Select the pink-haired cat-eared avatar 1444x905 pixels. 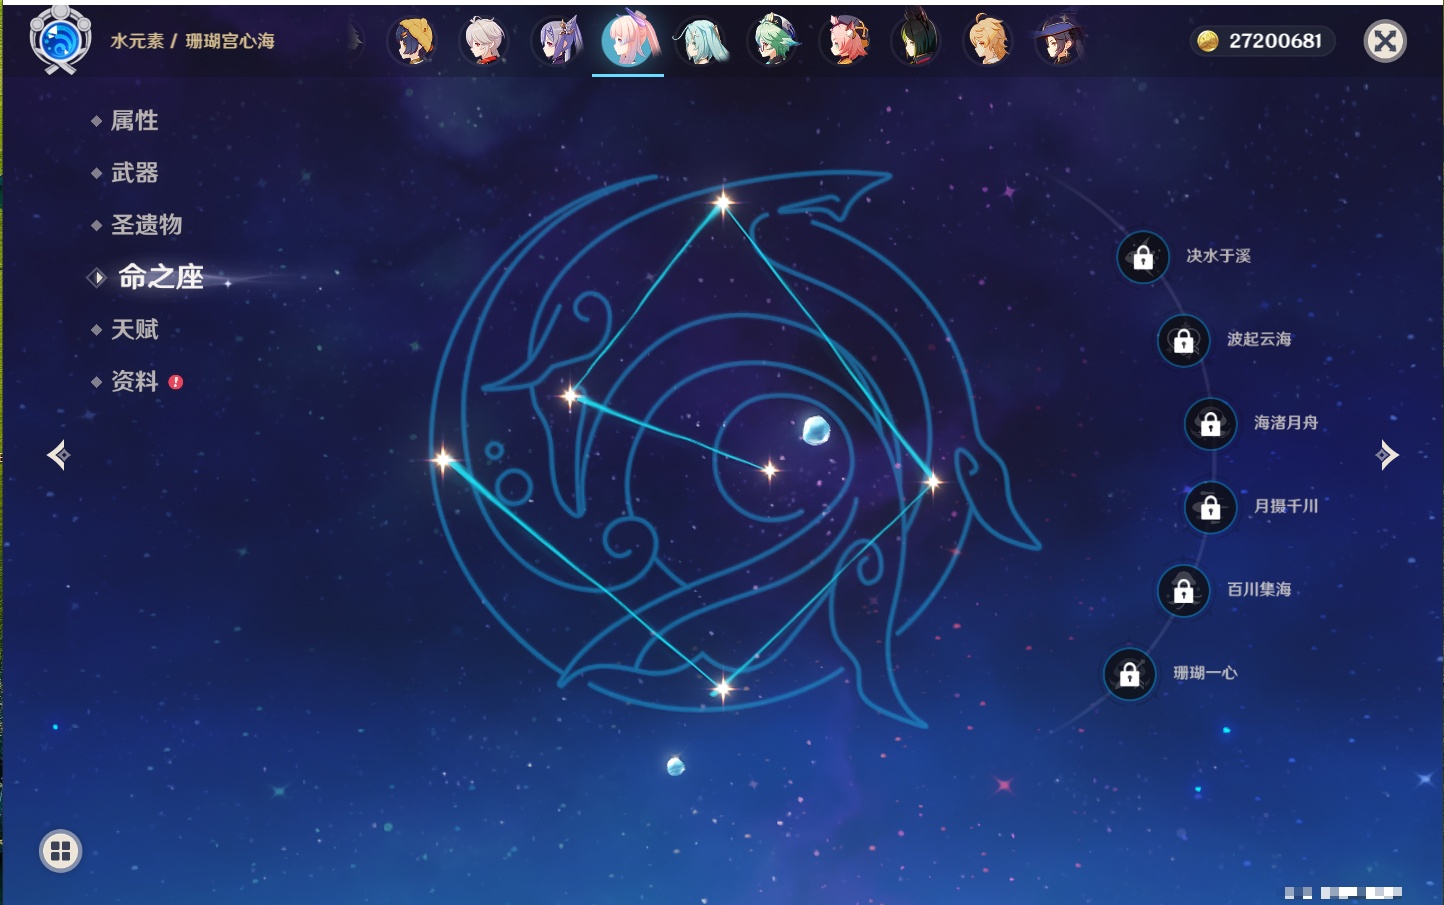pyautogui.click(x=845, y=41)
